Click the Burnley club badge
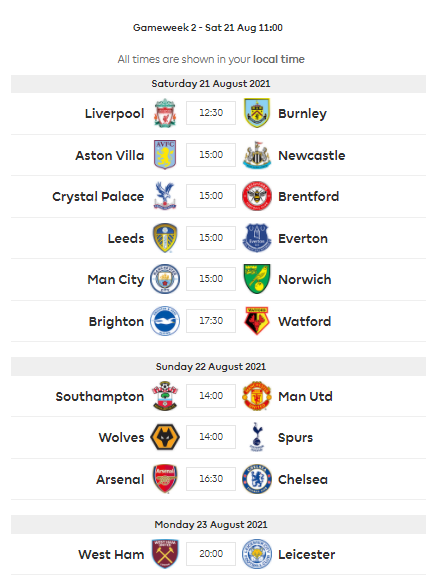This screenshot has width=441, height=577. pos(257,113)
